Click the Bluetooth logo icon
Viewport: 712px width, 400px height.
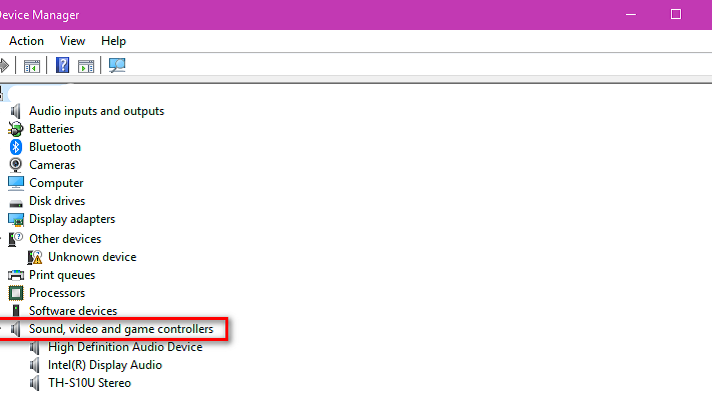pyautogui.click(x=16, y=147)
